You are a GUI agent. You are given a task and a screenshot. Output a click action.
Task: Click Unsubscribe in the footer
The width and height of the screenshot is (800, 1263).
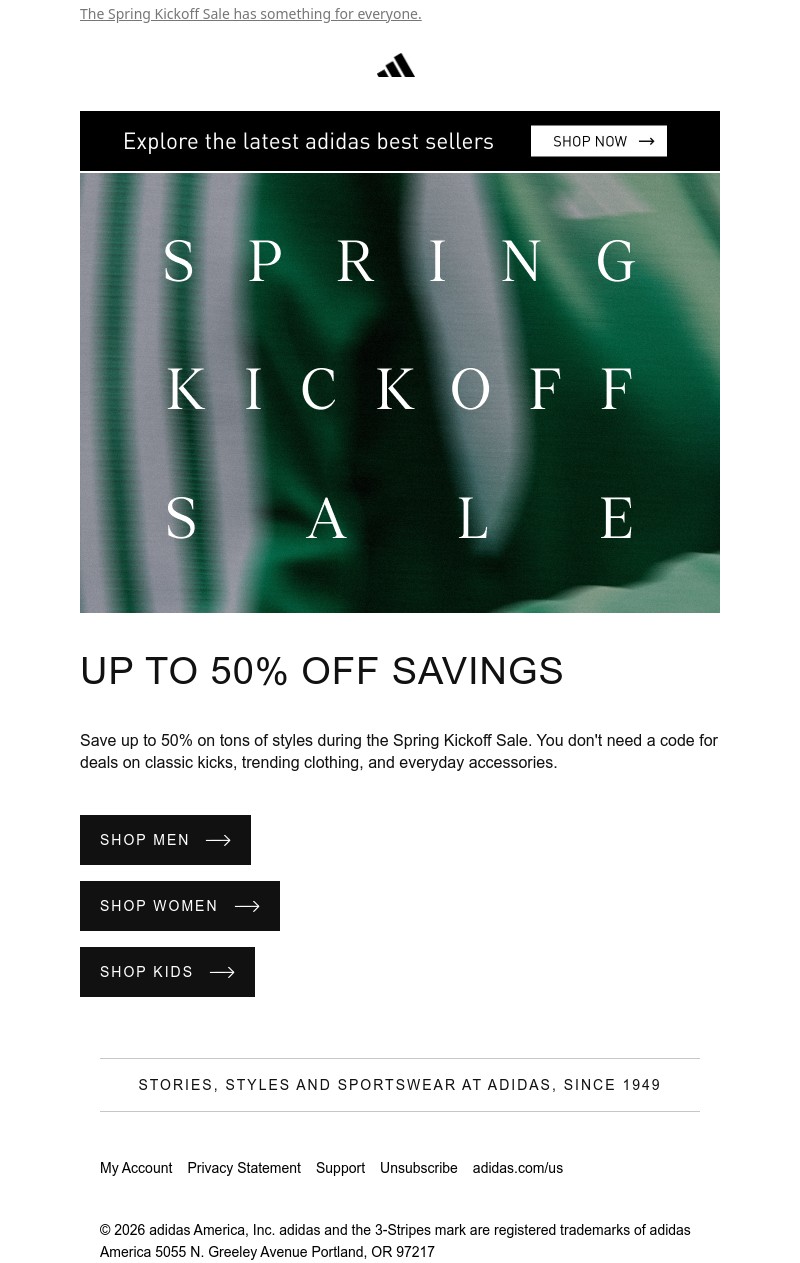pyautogui.click(x=419, y=1168)
